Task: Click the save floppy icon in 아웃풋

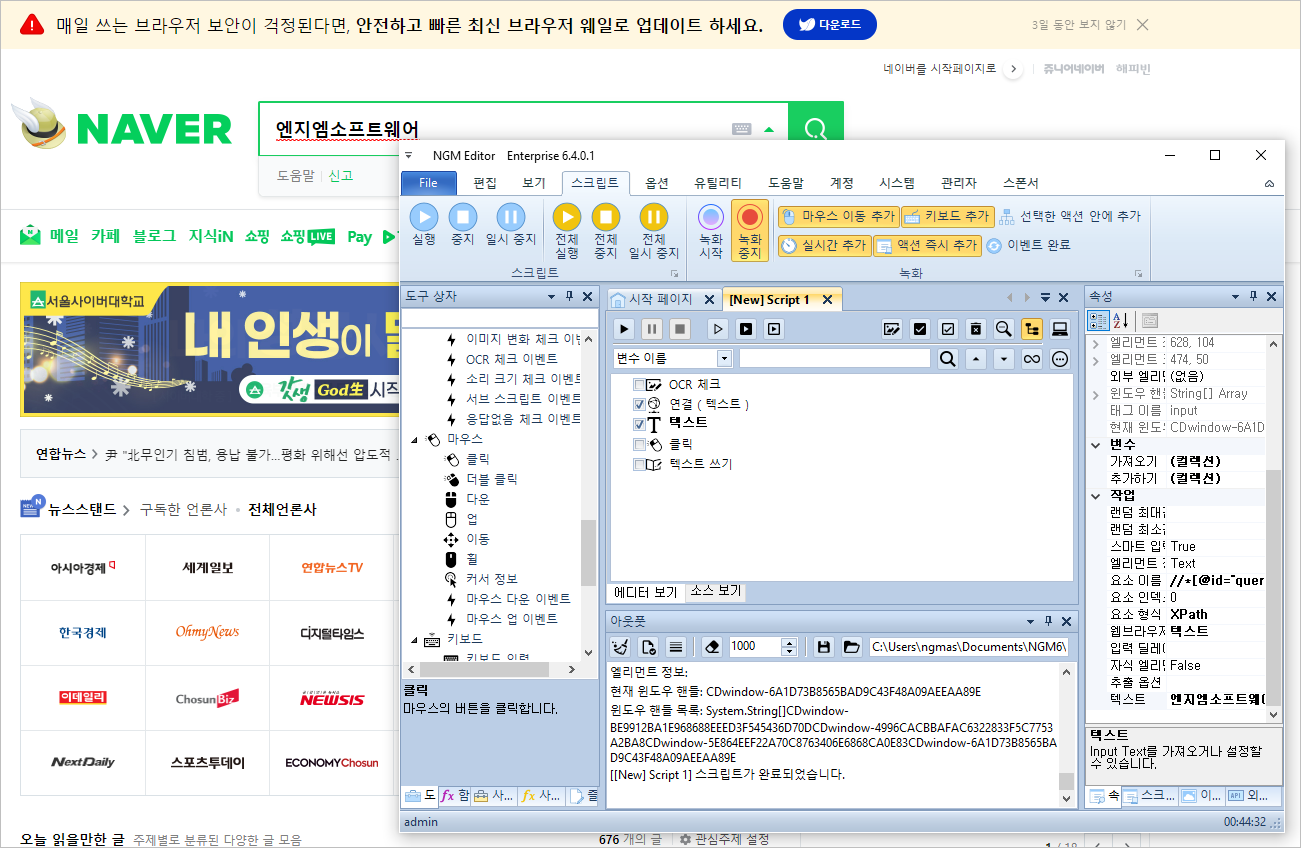Action: (823, 646)
